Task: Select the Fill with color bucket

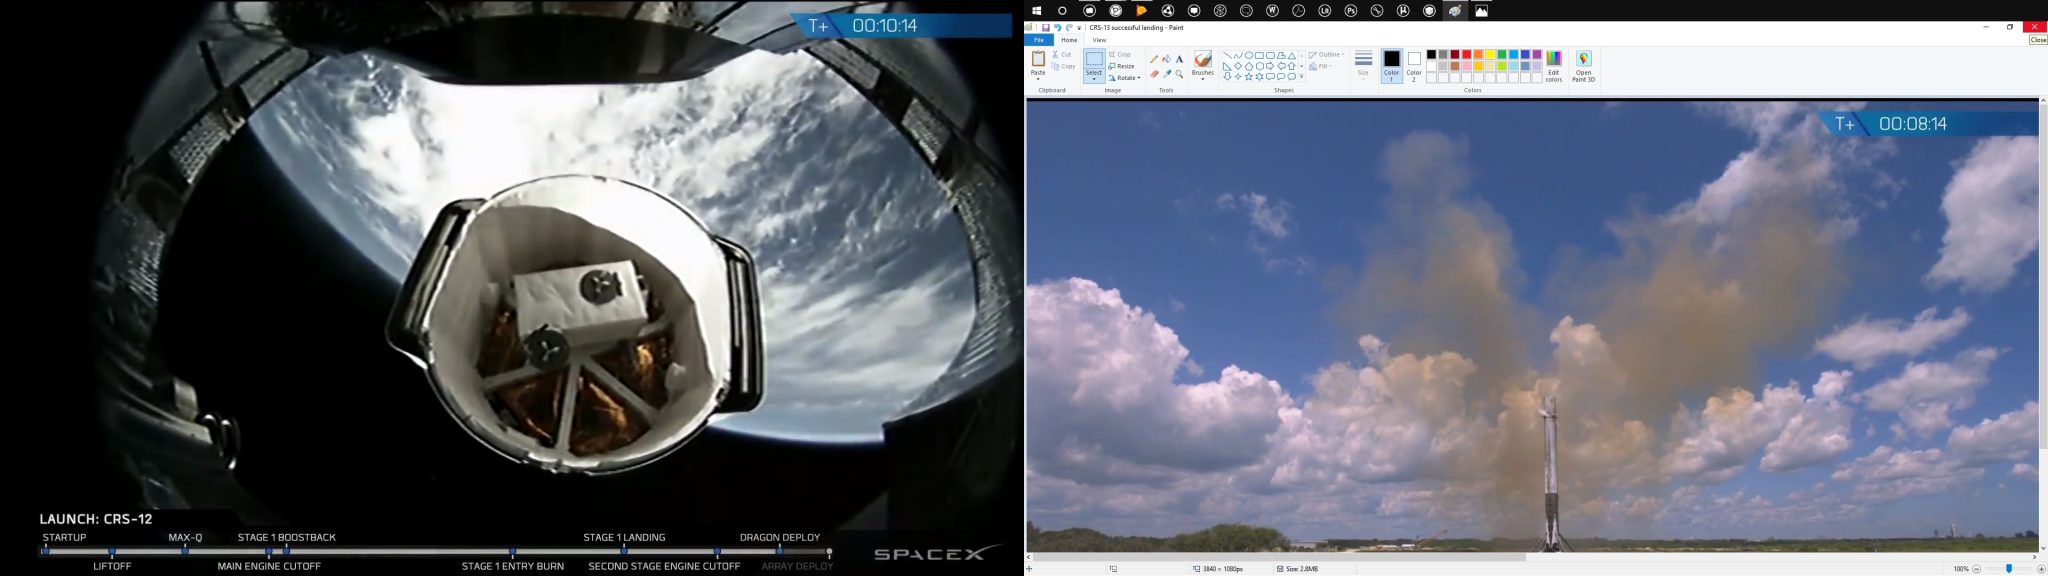Action: click(1167, 59)
